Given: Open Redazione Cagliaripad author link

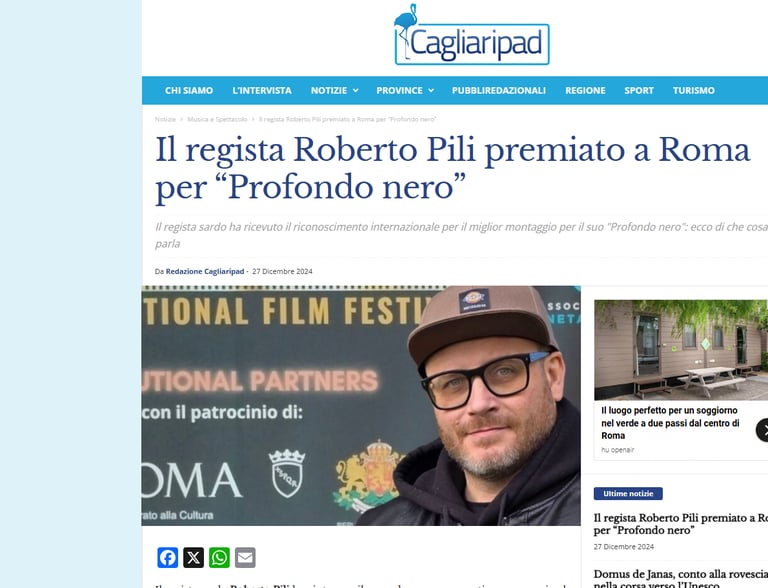Looking at the screenshot, I should click(205, 271).
